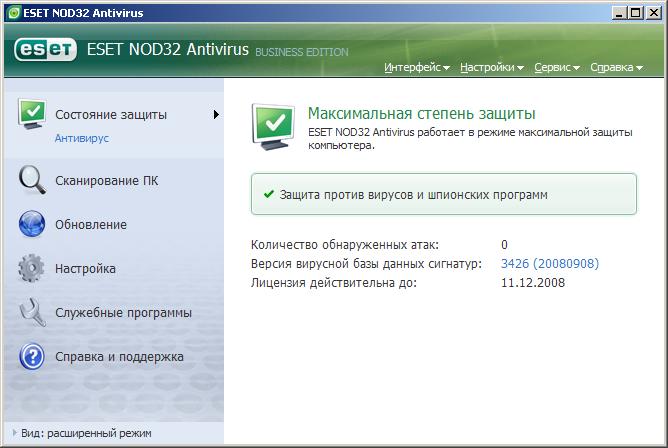Maximize the ESET NOD32 window
The width and height of the screenshot is (668, 448).
point(635,13)
